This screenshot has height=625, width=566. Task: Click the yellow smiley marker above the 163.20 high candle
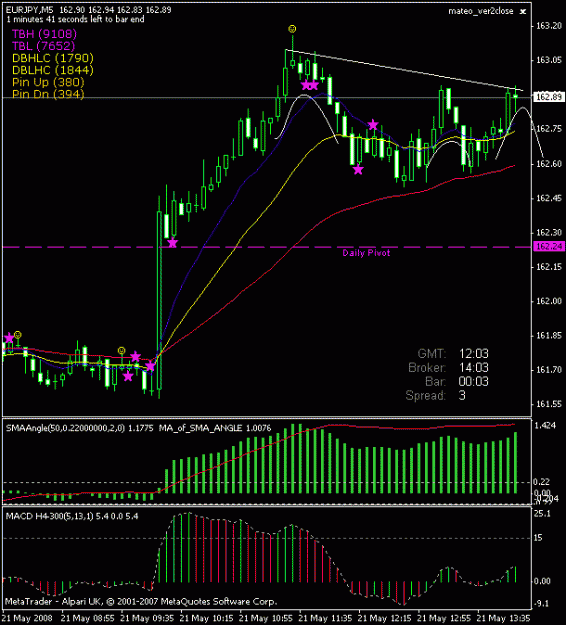click(x=292, y=29)
